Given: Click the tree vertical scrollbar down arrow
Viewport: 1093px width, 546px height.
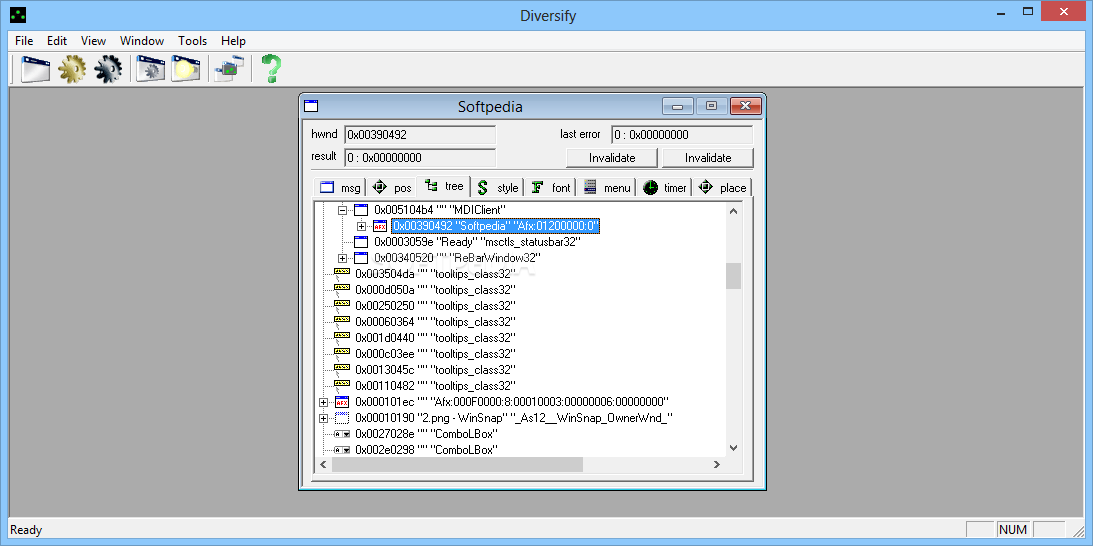Looking at the screenshot, I should coord(733,448).
